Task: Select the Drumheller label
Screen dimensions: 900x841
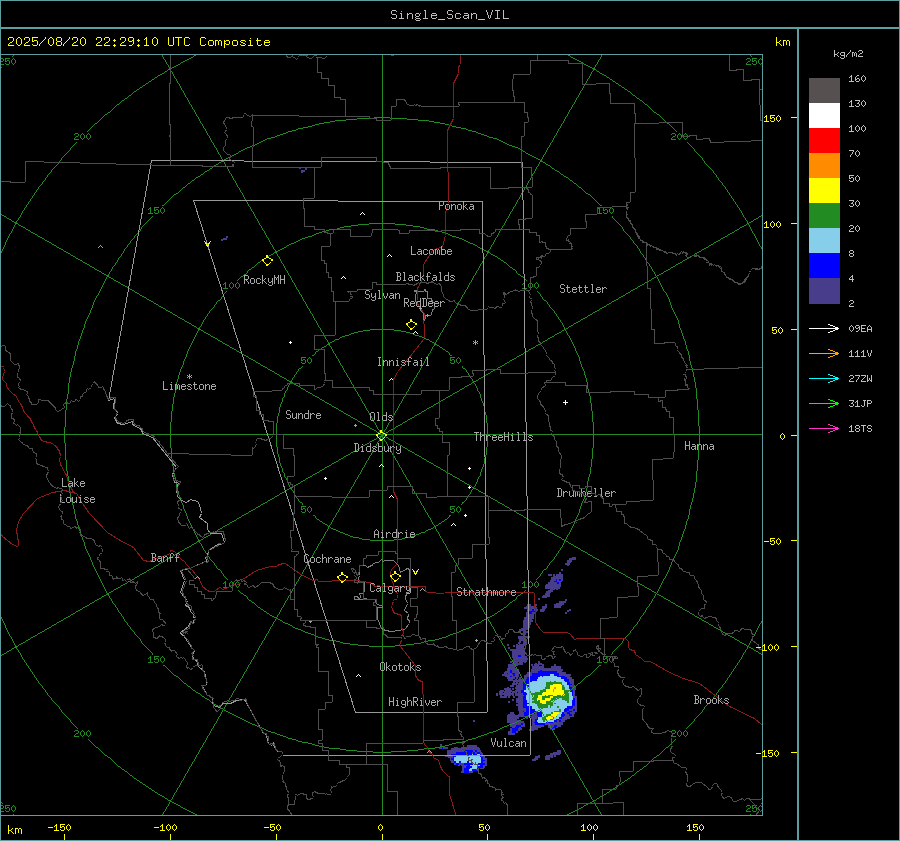Action: tap(586, 493)
